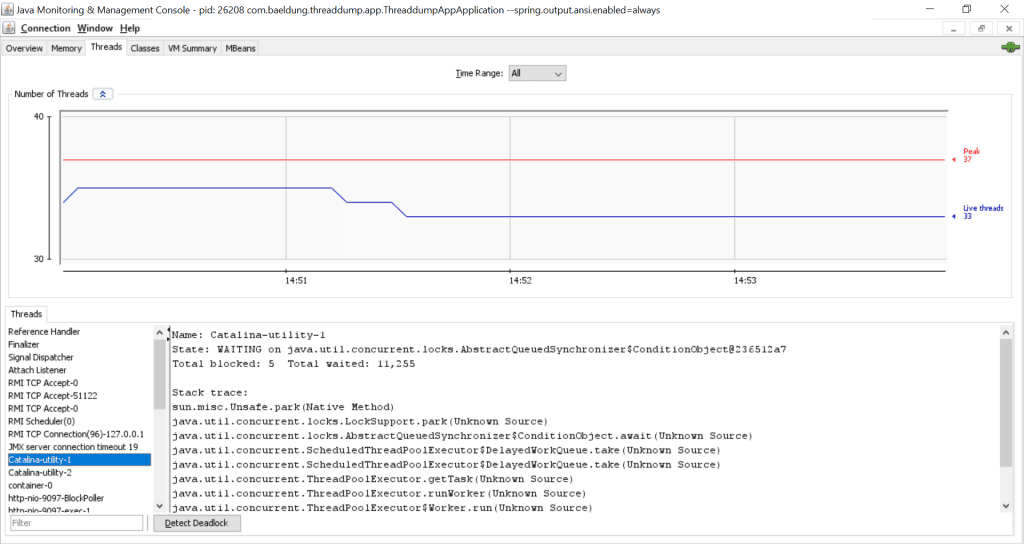Switch to the Memory tab
Image resolution: width=1024 pixels, height=544 pixels.
[x=66, y=48]
